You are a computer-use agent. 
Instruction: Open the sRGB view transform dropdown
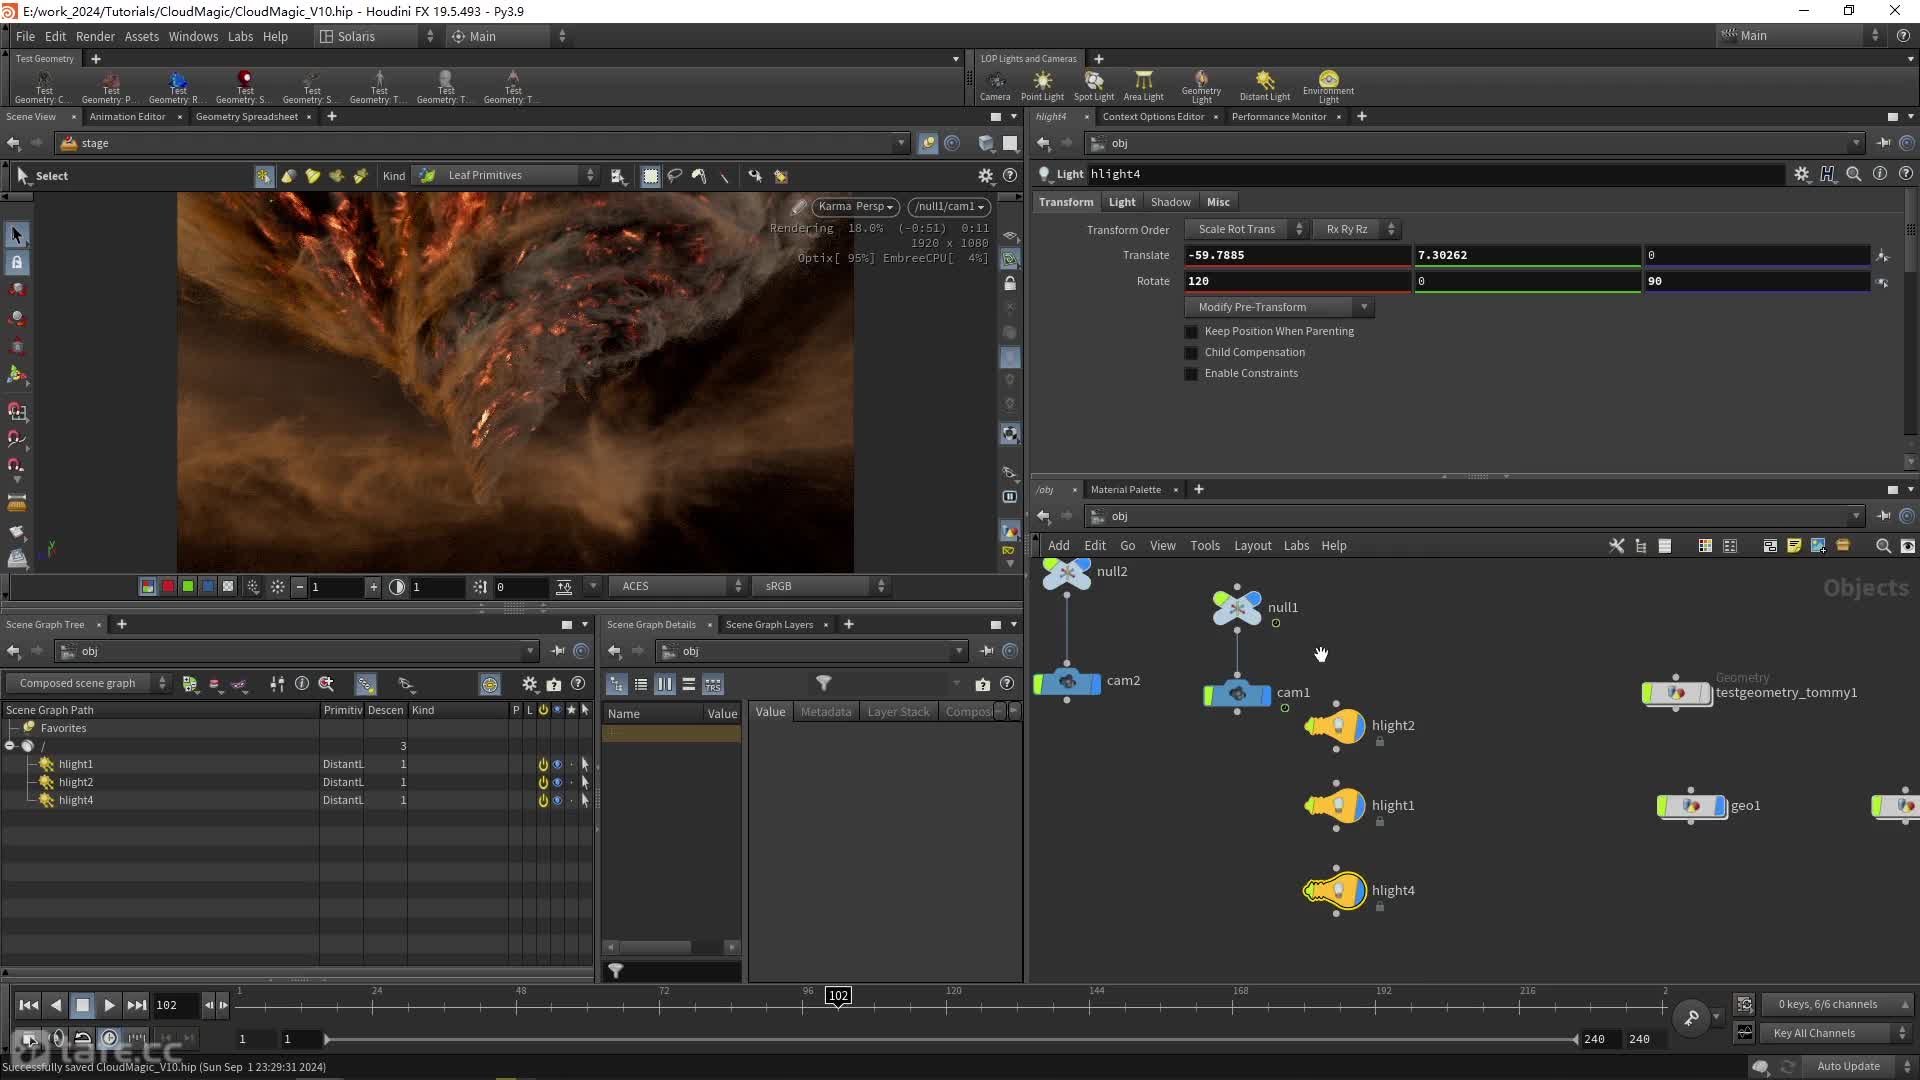pos(823,586)
